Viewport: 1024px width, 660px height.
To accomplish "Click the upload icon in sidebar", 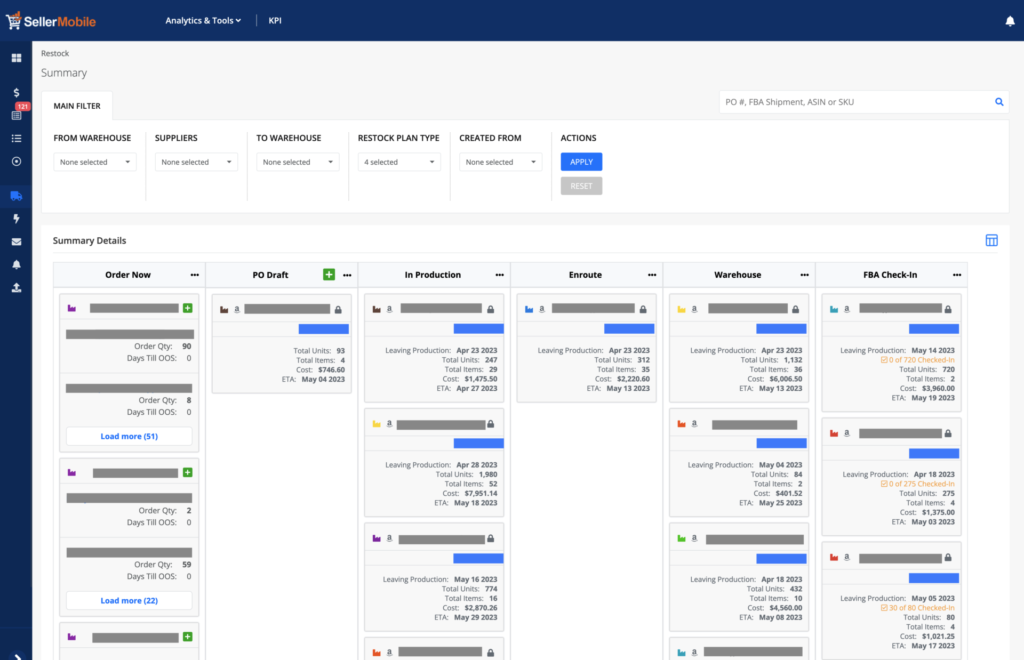I will point(16,287).
